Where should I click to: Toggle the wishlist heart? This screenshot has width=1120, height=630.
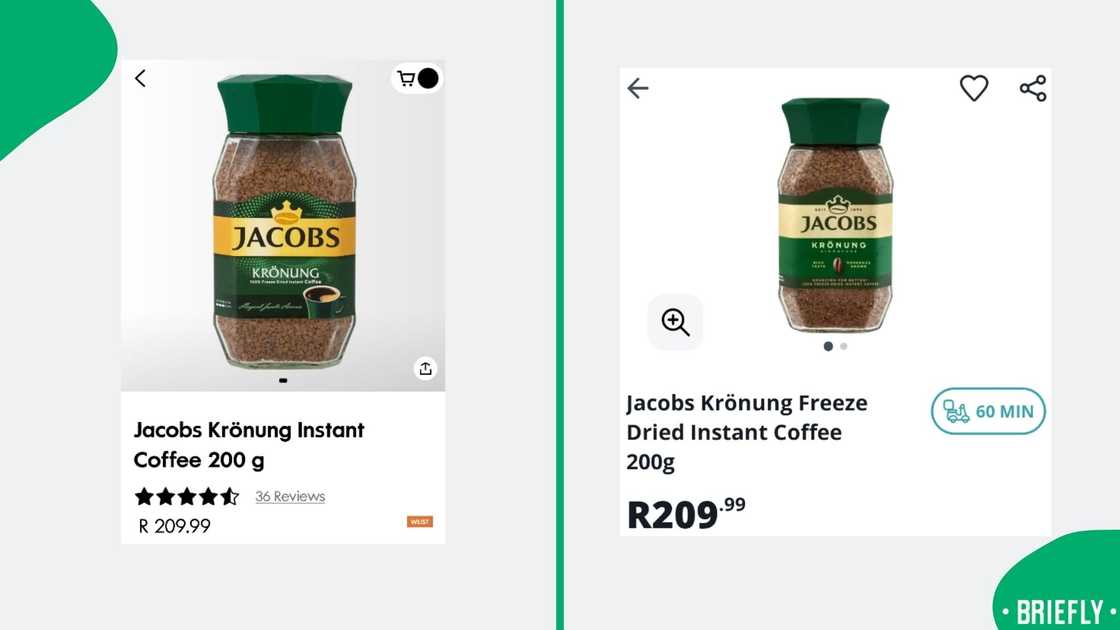[973, 88]
